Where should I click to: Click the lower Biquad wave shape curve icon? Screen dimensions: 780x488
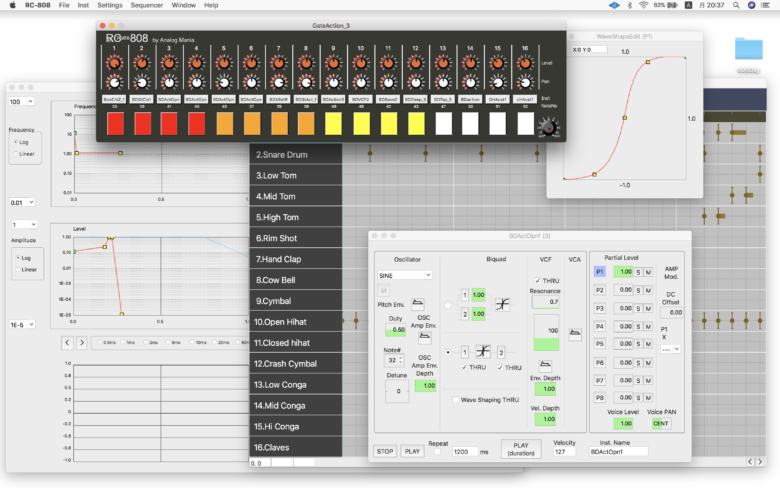coord(483,352)
